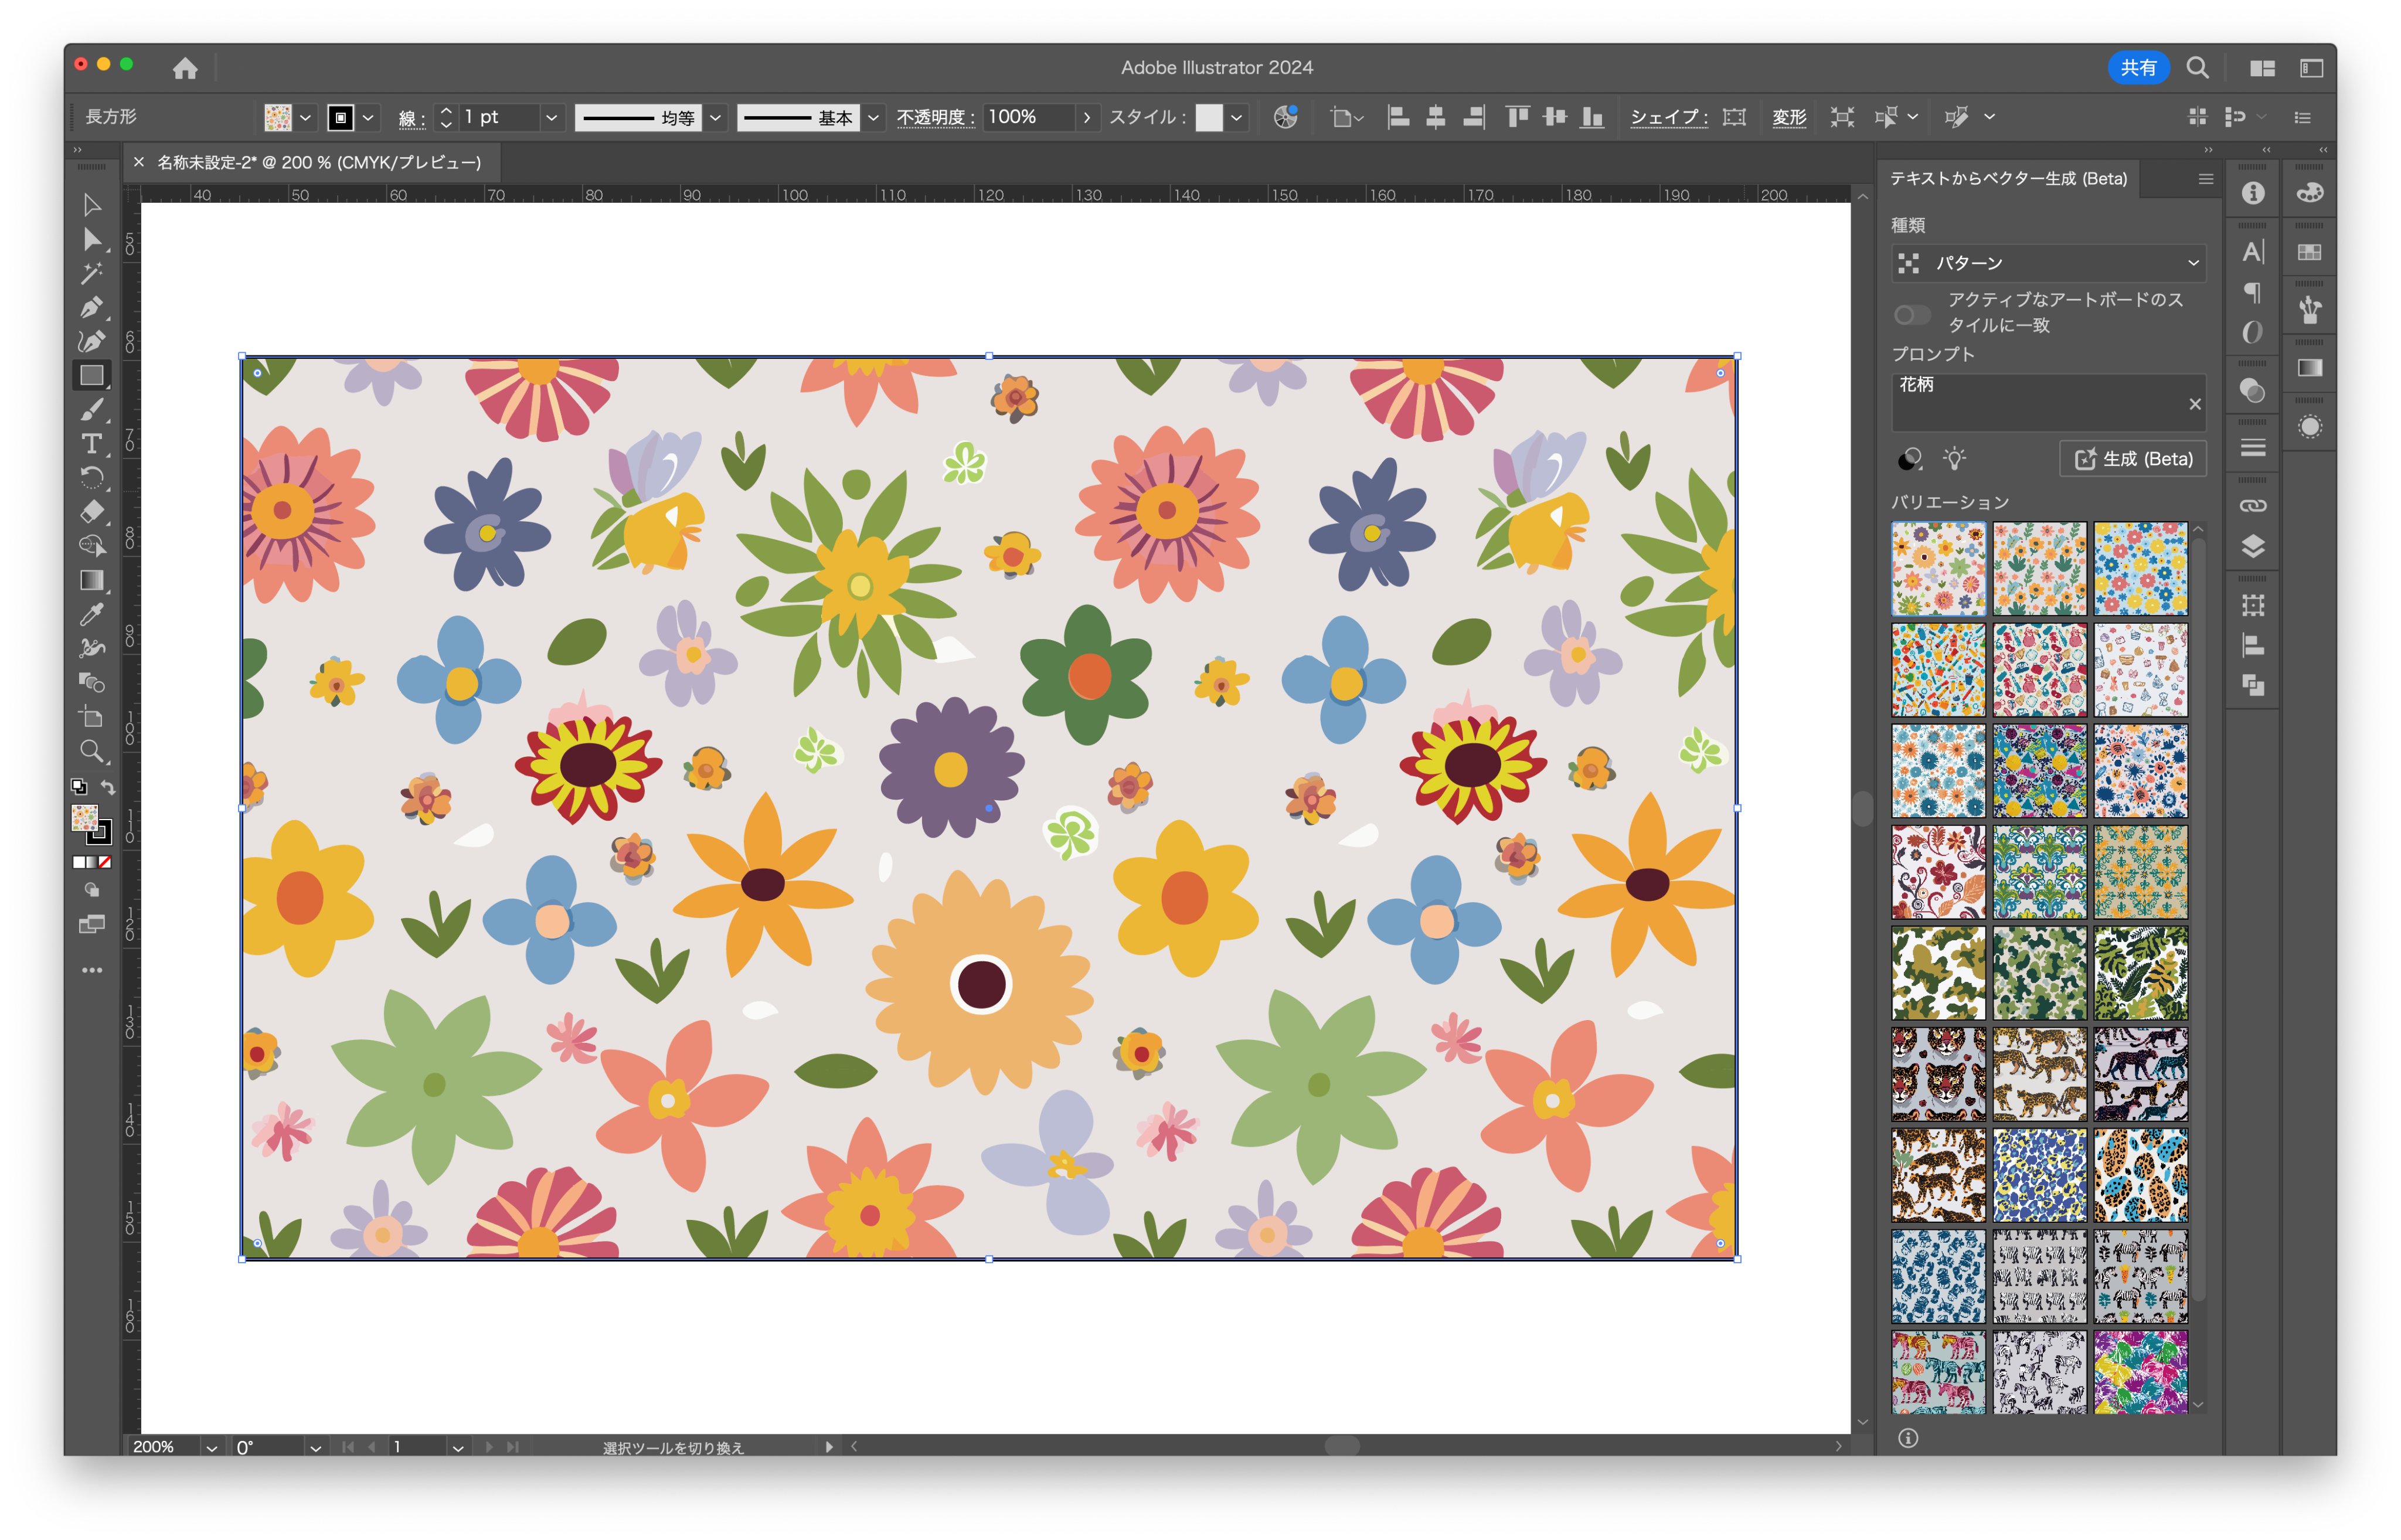Select the Magic Wand tool
Image resolution: width=2401 pixels, height=1540 pixels.
click(x=91, y=273)
